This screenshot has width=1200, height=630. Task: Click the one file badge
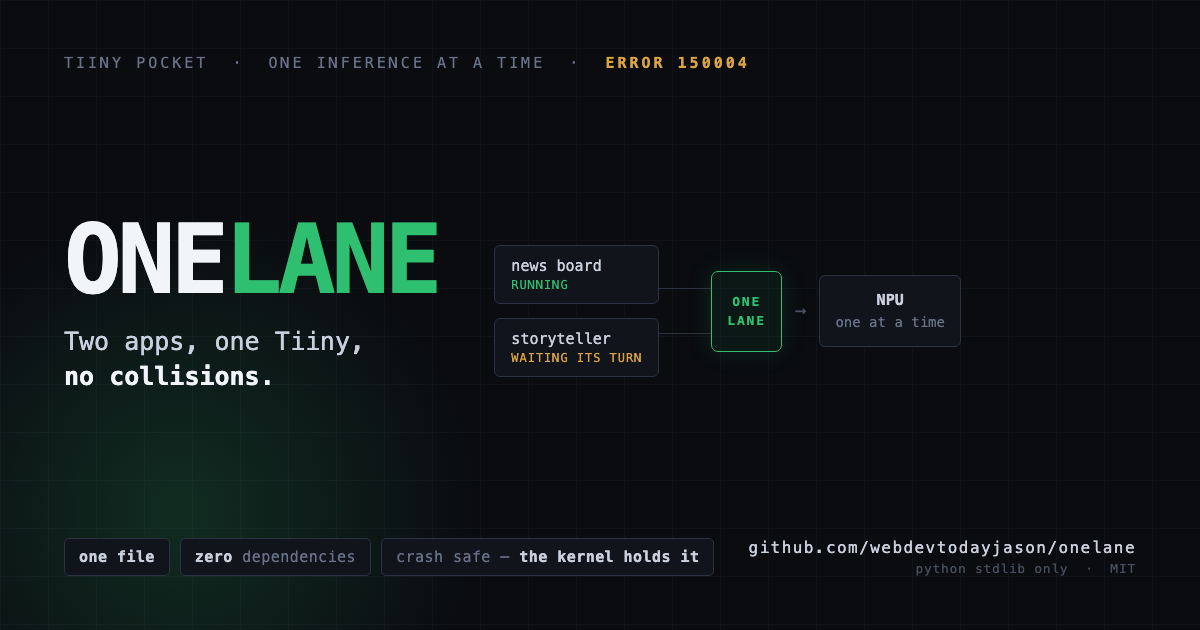click(117, 557)
